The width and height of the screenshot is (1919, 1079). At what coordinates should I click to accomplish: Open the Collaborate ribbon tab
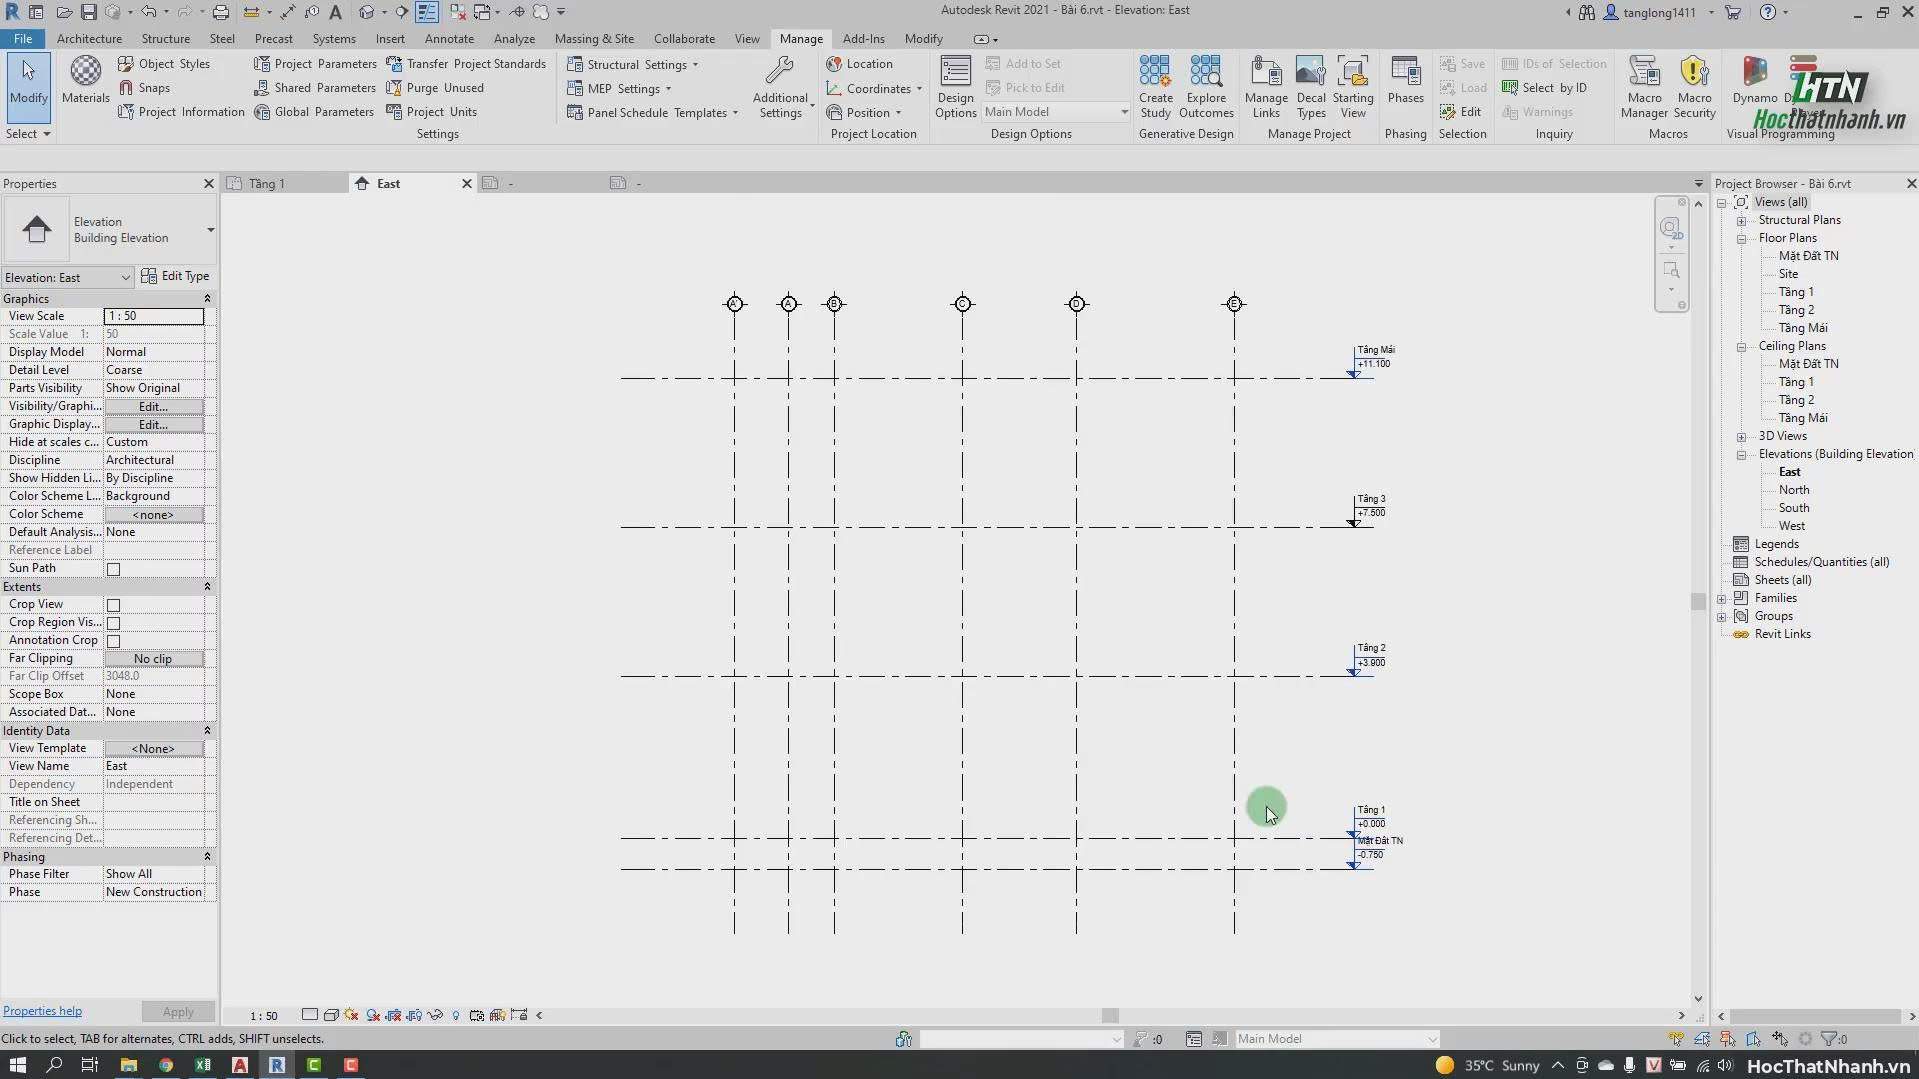pyautogui.click(x=684, y=39)
